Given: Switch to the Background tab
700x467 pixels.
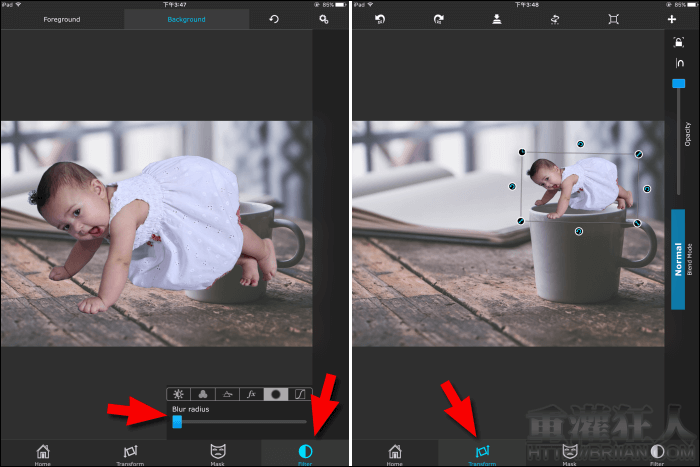Looking at the screenshot, I should click(186, 19).
